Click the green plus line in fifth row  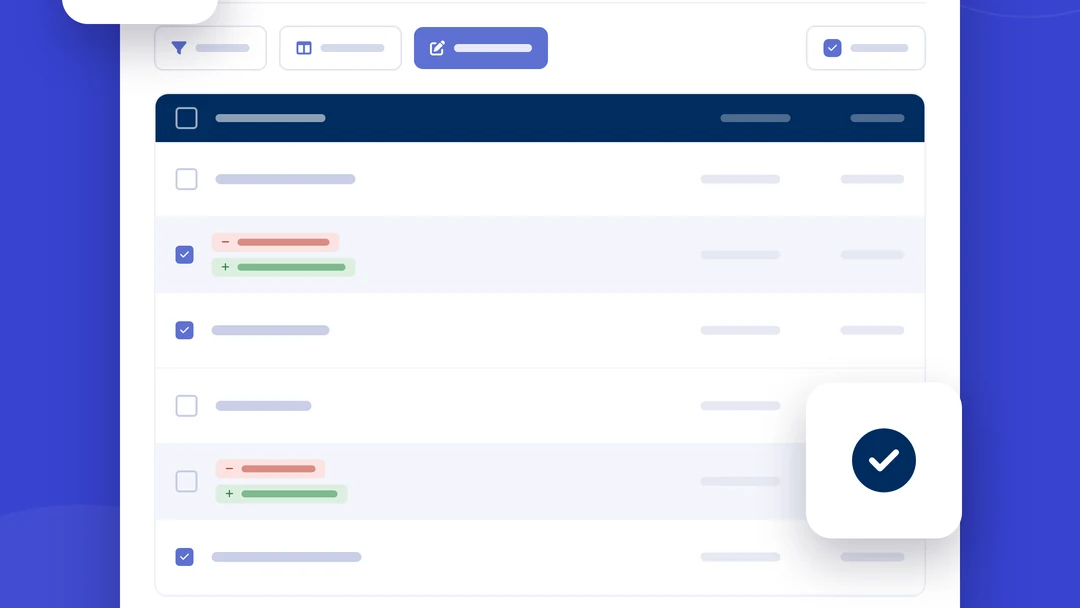(281, 494)
